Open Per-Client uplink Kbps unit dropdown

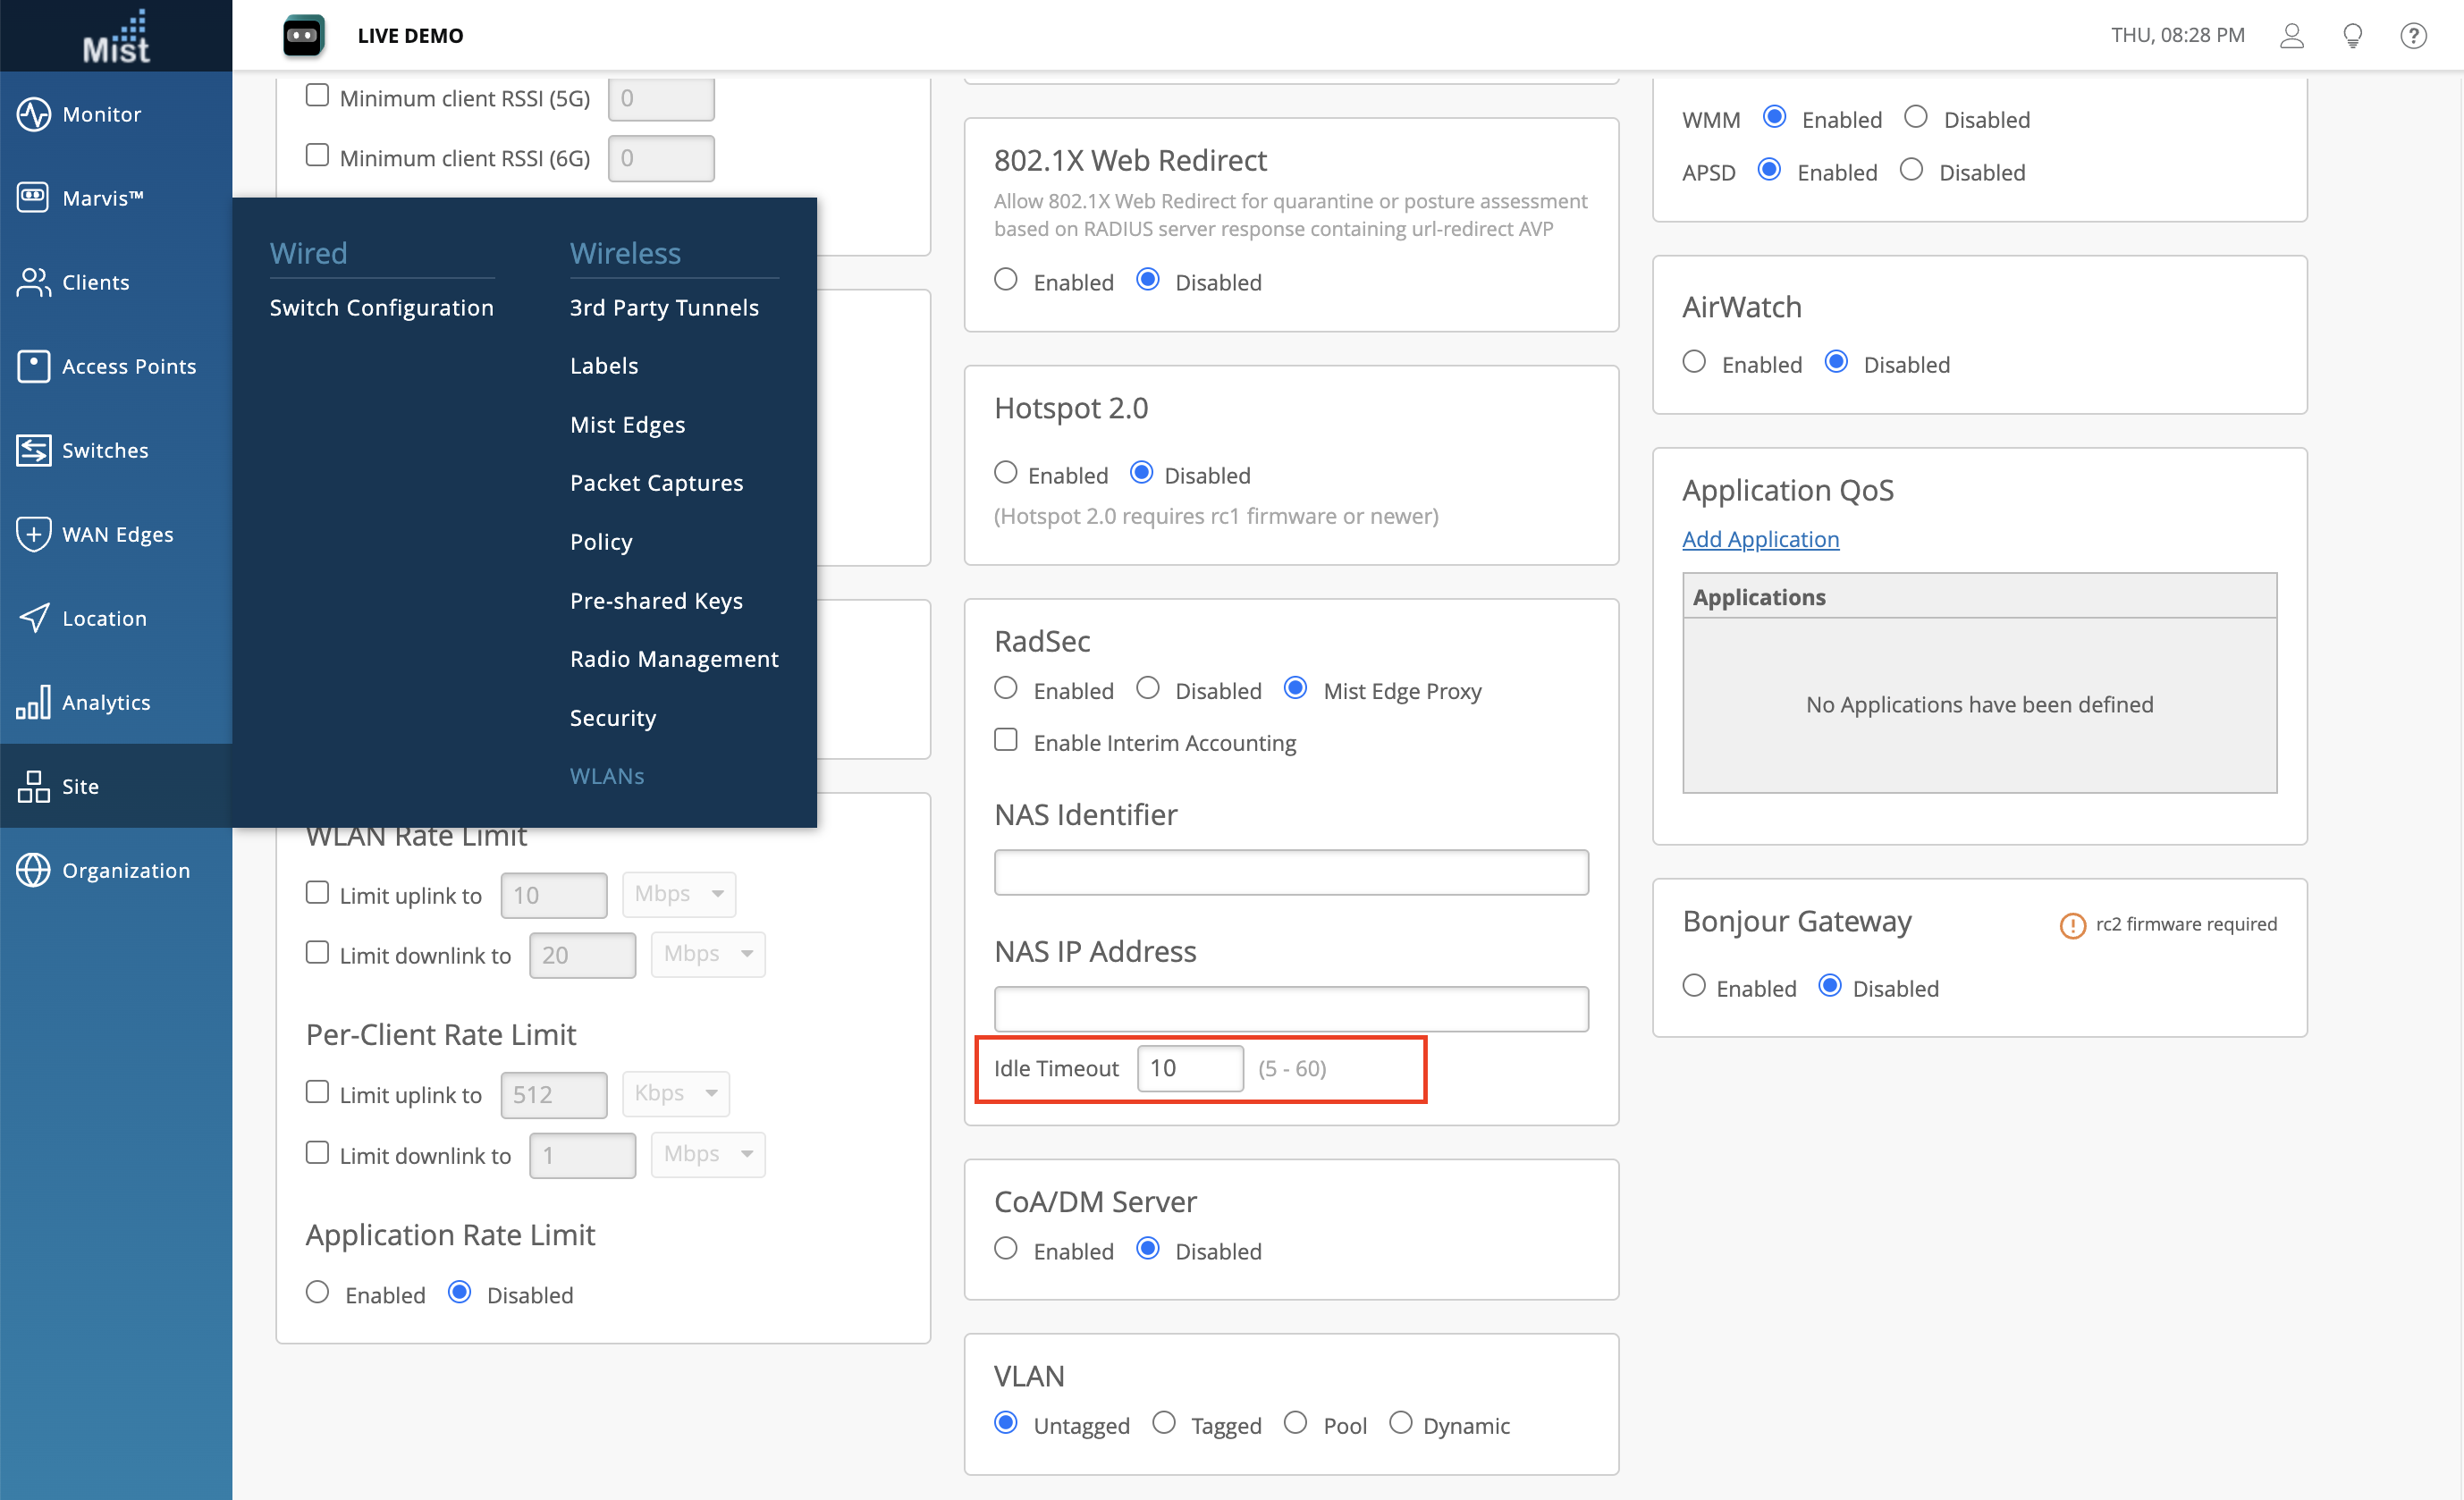675,1093
